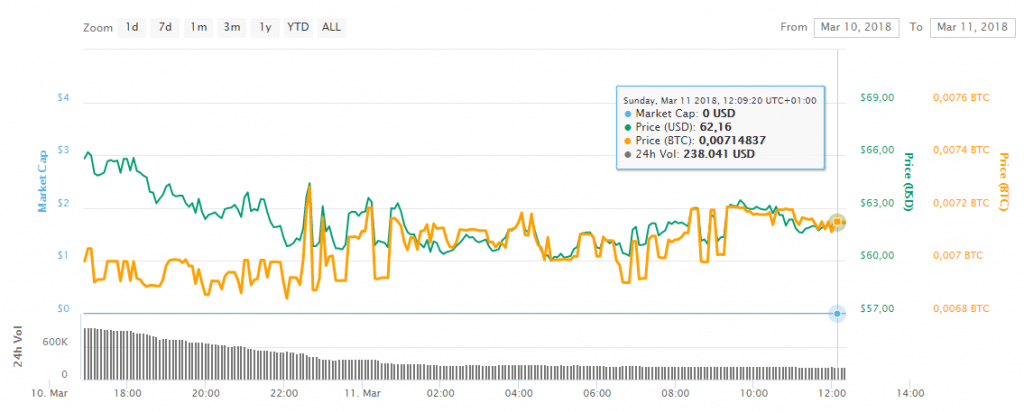Click the $0 Market Cap label

(x=64, y=308)
